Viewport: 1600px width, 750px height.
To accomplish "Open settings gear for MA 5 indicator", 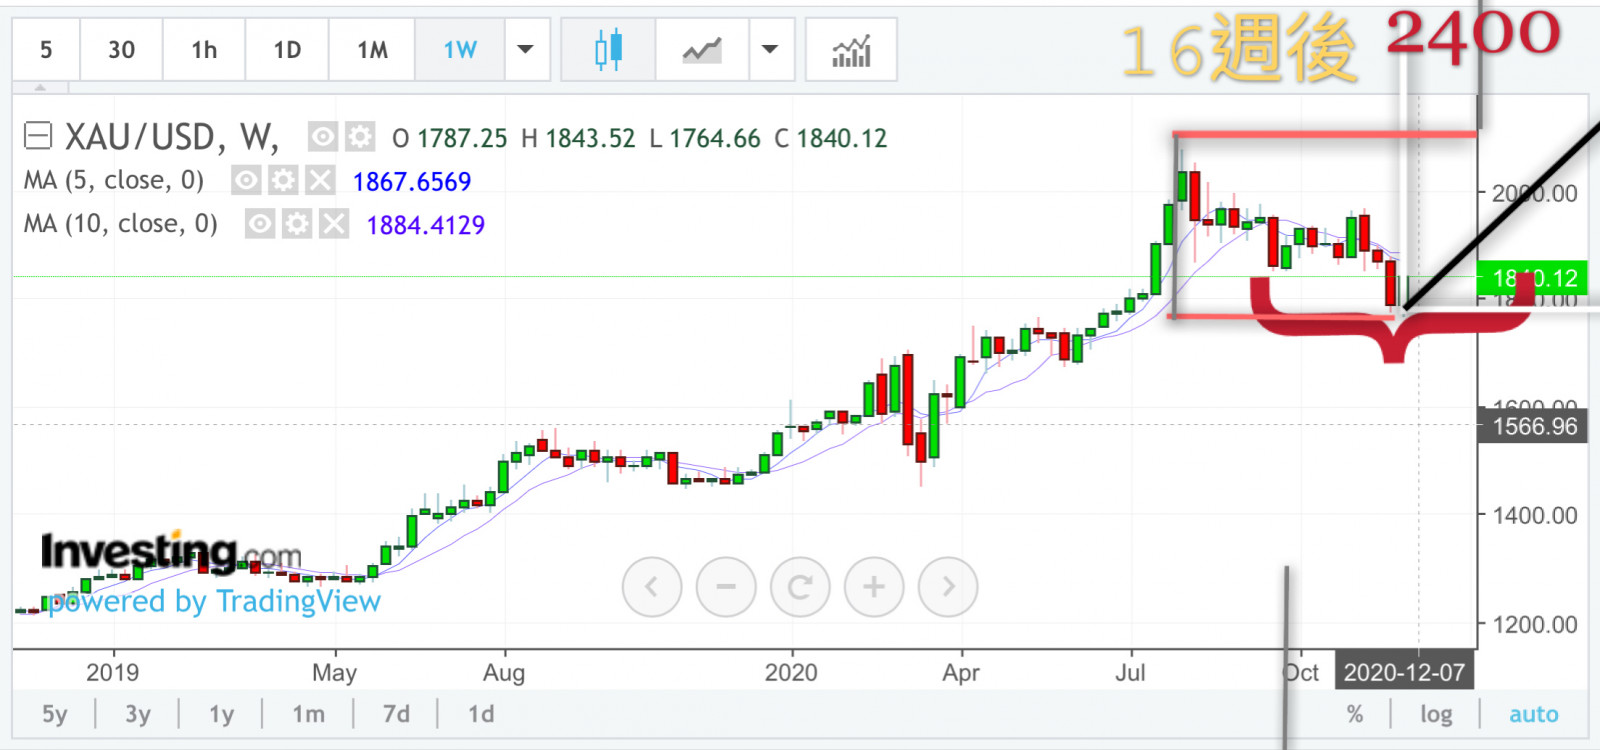I will click(x=284, y=181).
